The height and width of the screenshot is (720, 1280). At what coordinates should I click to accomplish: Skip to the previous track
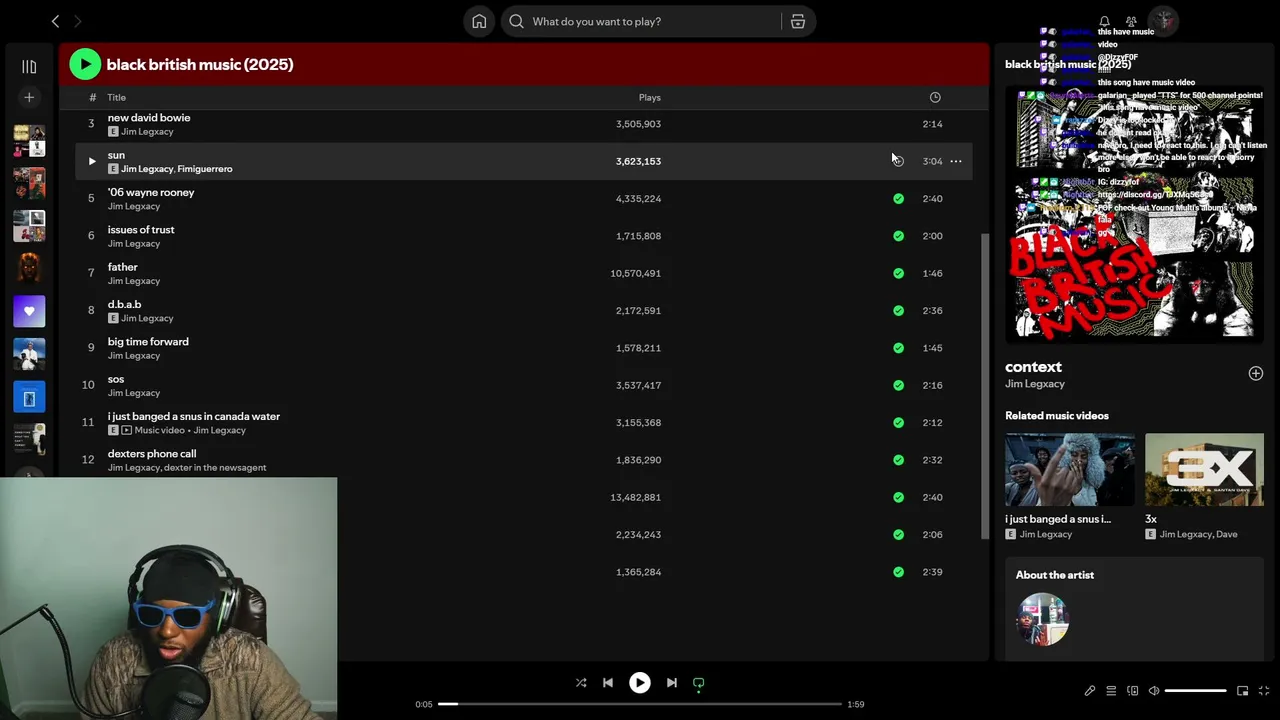[x=608, y=683]
